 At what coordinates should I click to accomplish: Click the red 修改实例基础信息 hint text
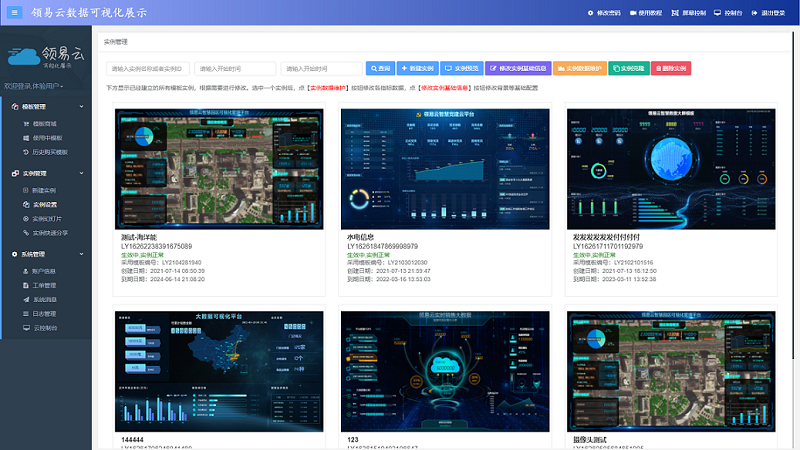click(x=444, y=88)
